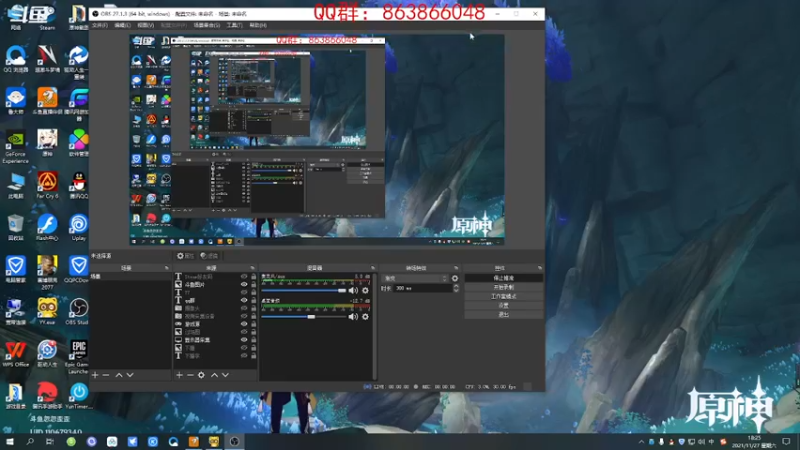Launch the 原神 desktop shortcut
Screen dimensions: 800x450
pyautogui.click(x=47, y=143)
